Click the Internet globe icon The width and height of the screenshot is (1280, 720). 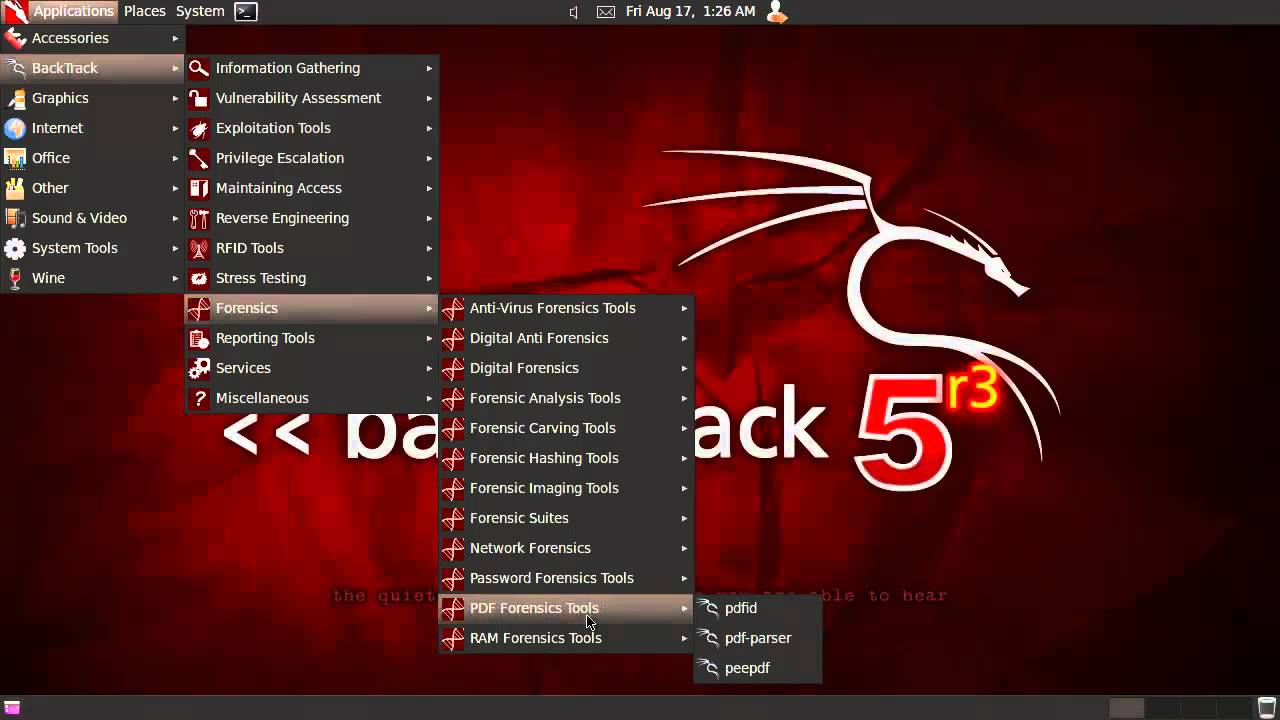[15, 128]
